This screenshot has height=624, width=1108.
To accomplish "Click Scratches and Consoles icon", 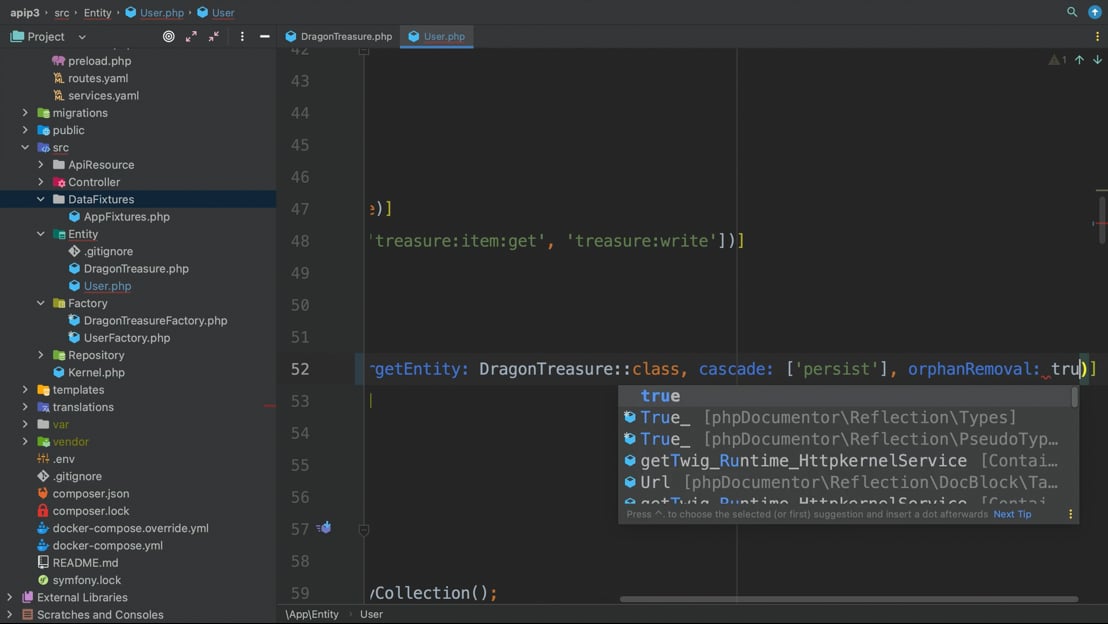I will pyautogui.click(x=28, y=615).
